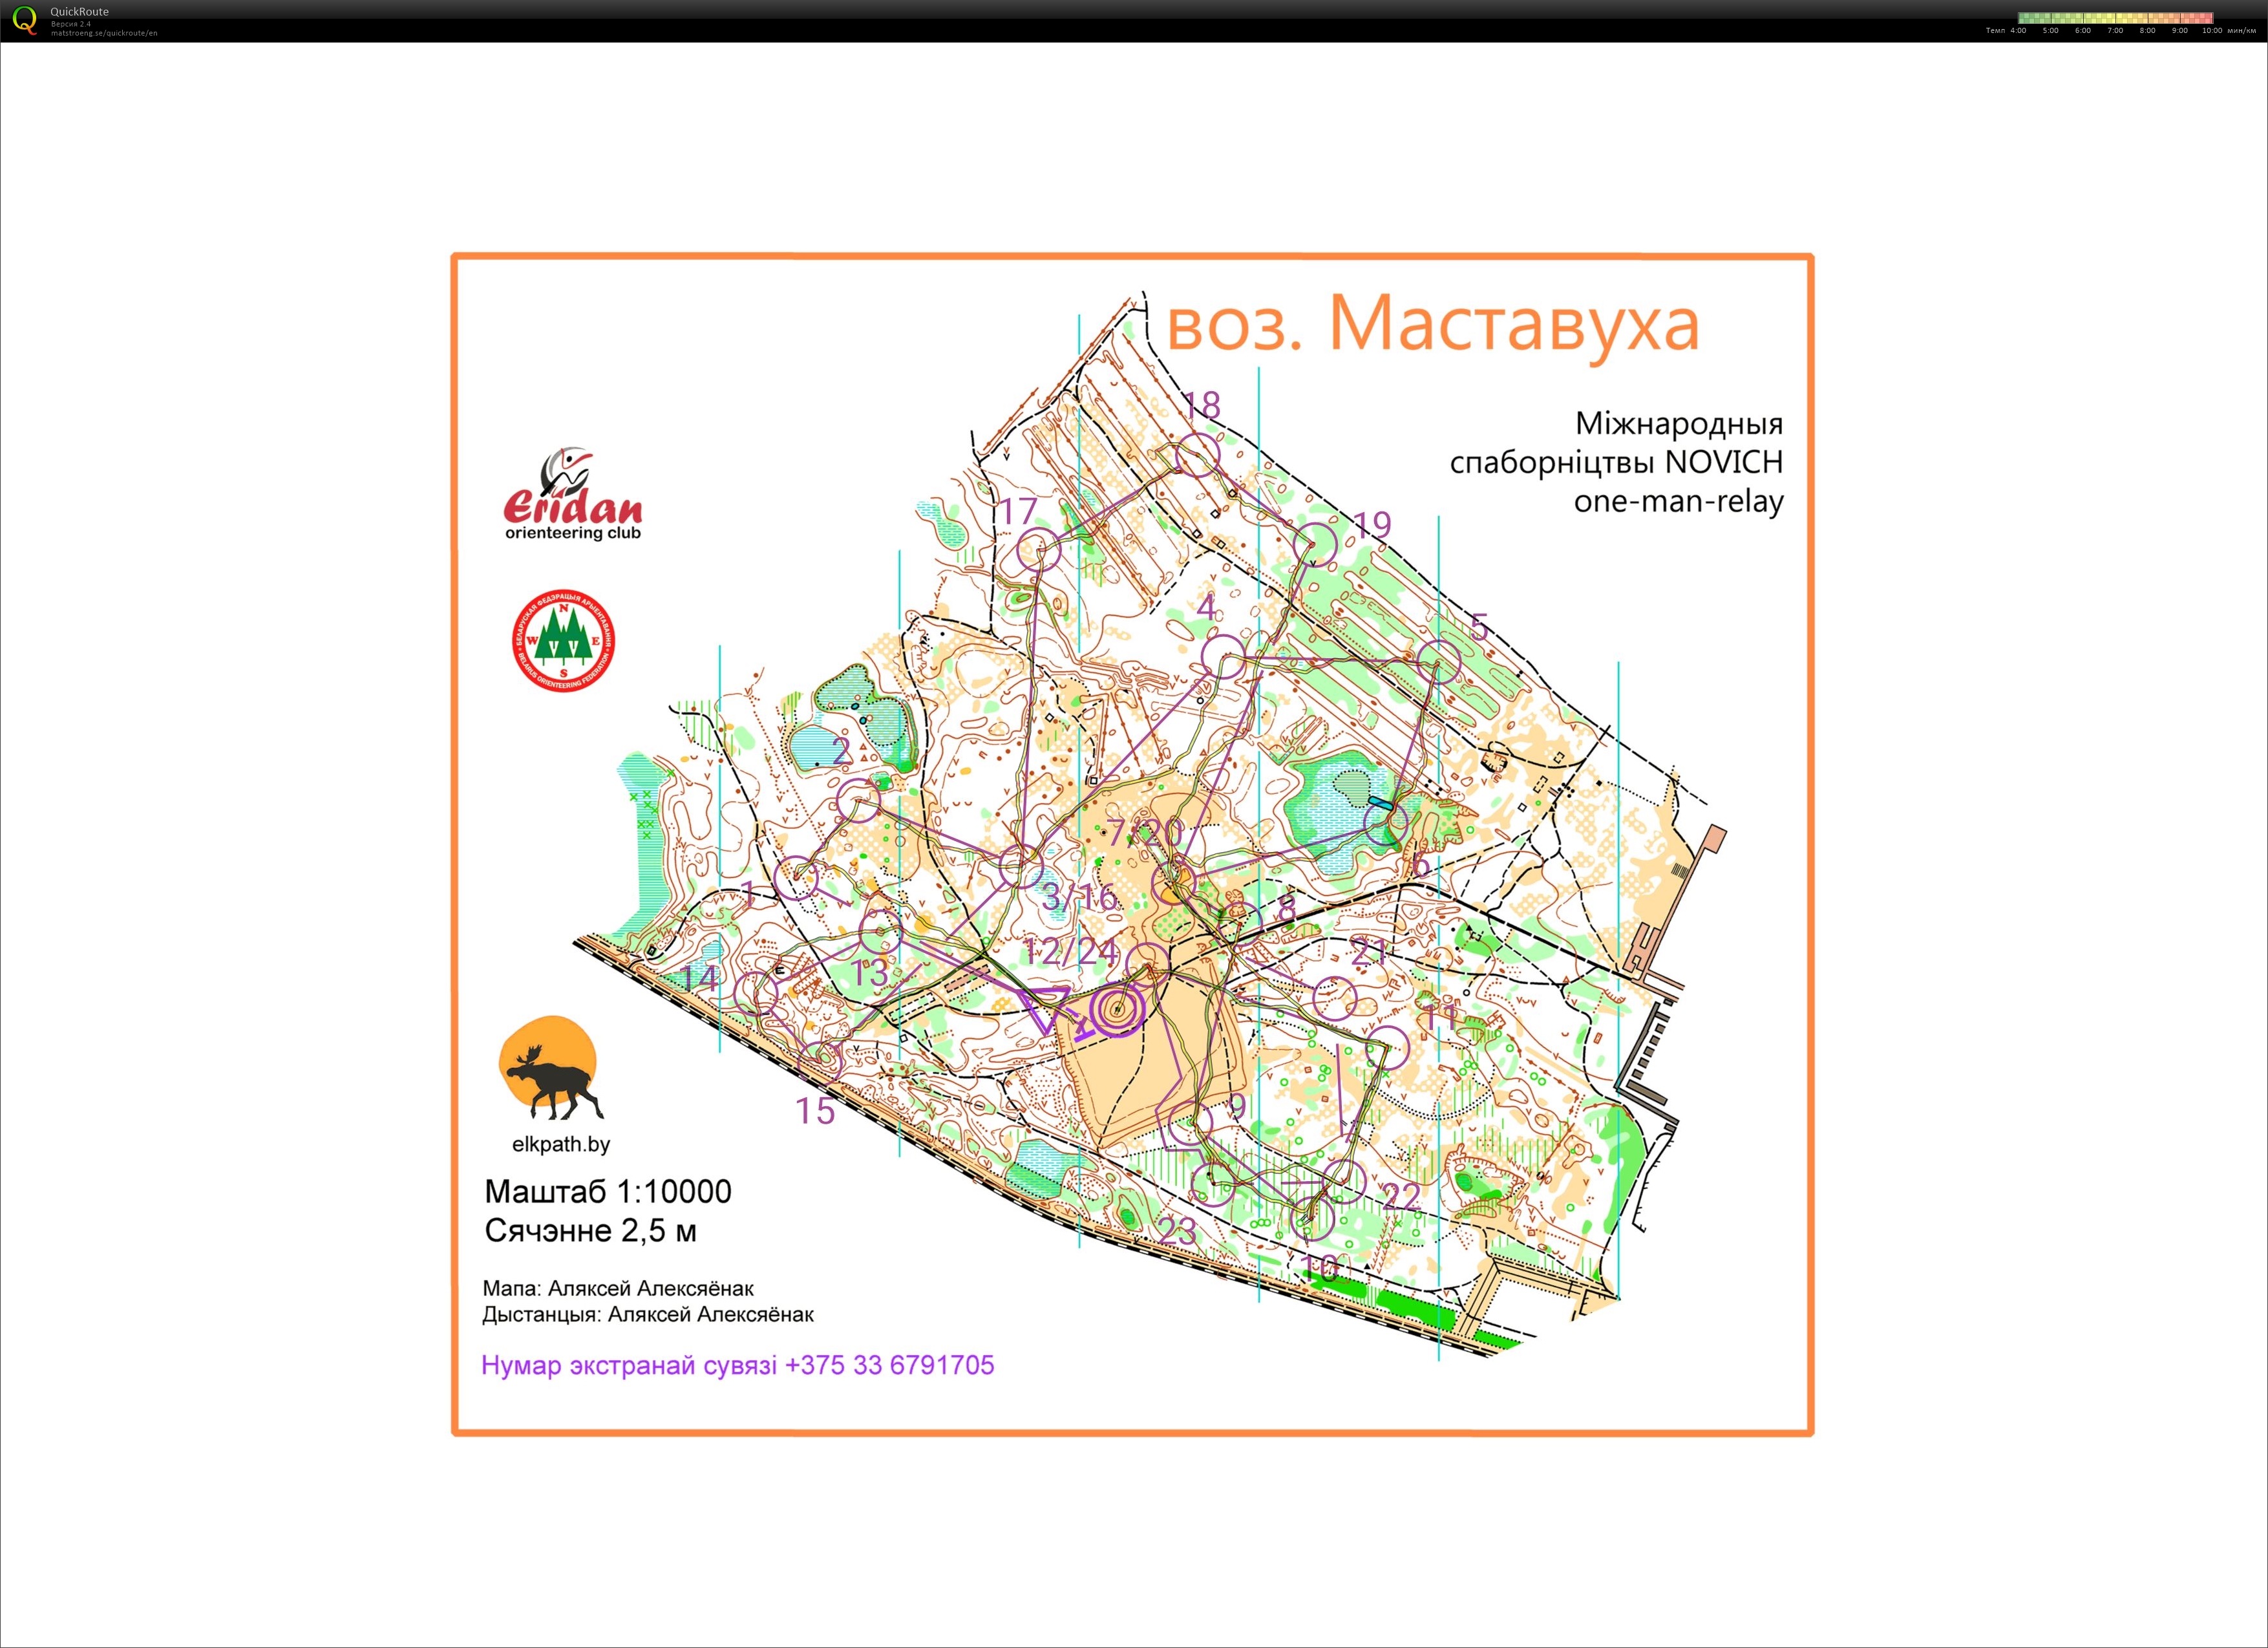Click the NOVICH one-man-relay heading text
Image resolution: width=2268 pixels, height=1648 pixels.
coord(1615,462)
